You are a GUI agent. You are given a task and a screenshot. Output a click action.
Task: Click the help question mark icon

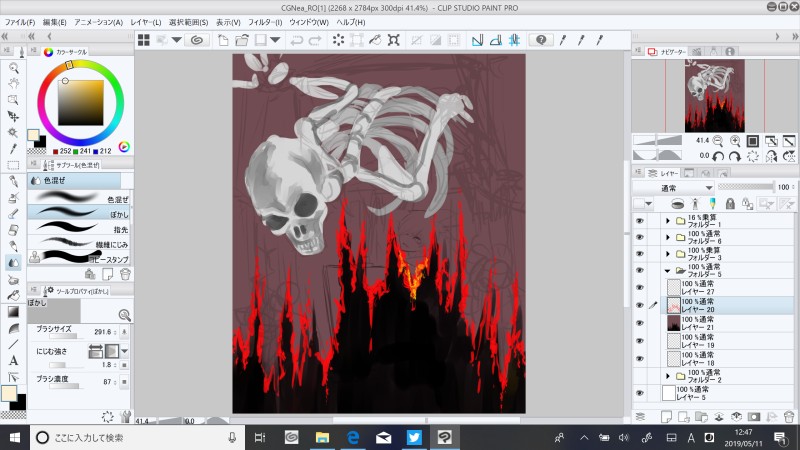[541, 40]
